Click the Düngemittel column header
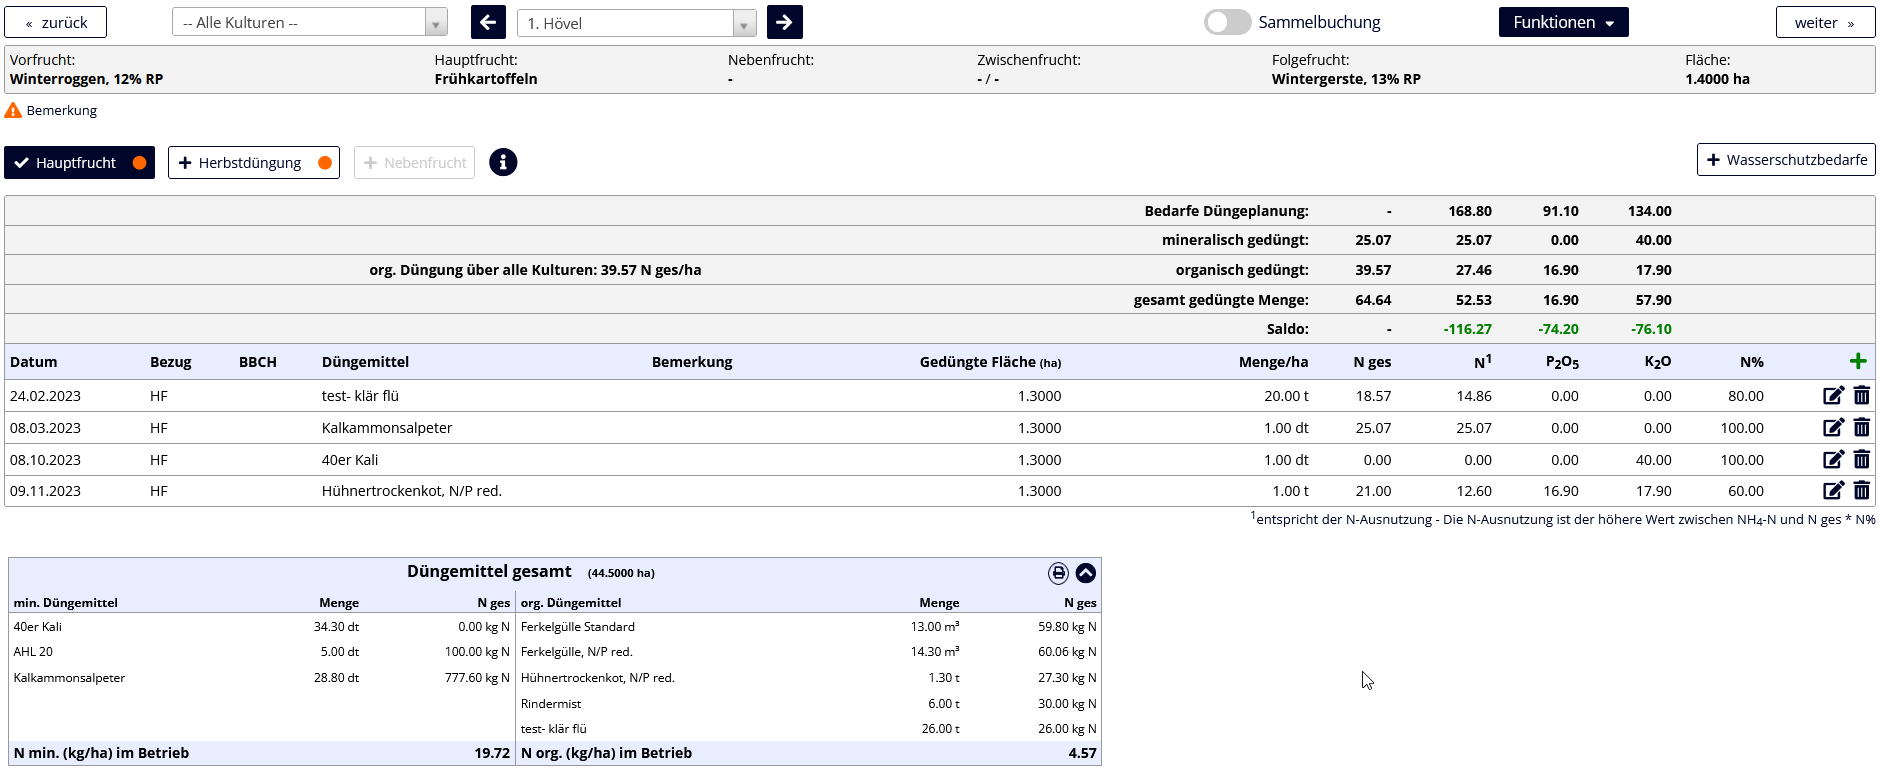 pos(365,362)
